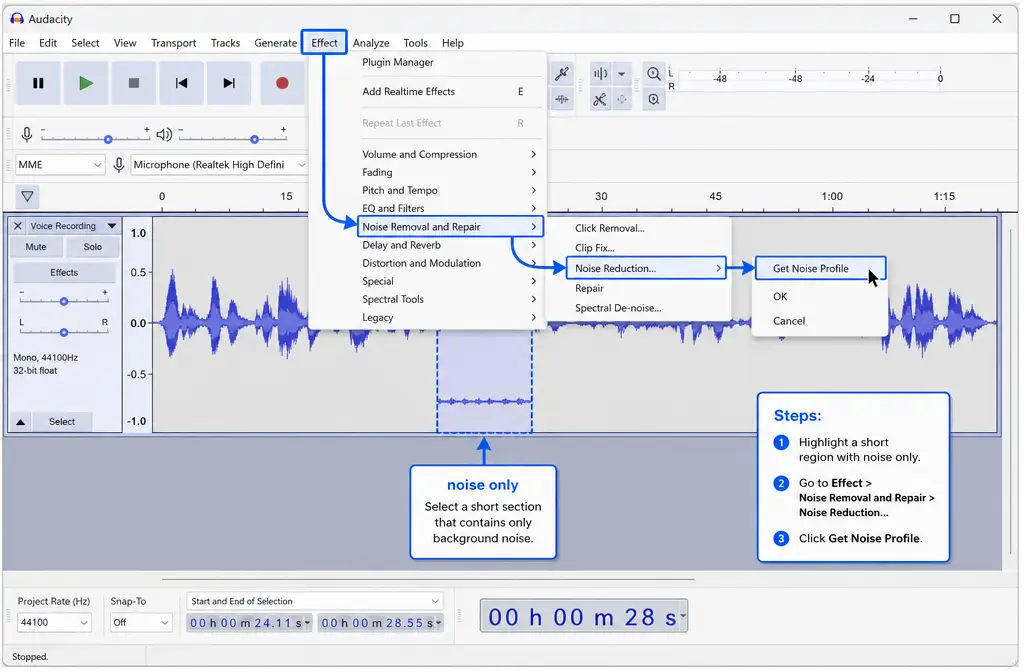The width and height of the screenshot is (1024, 672).
Task: Select the Draw tool pencil icon
Action: (562, 74)
